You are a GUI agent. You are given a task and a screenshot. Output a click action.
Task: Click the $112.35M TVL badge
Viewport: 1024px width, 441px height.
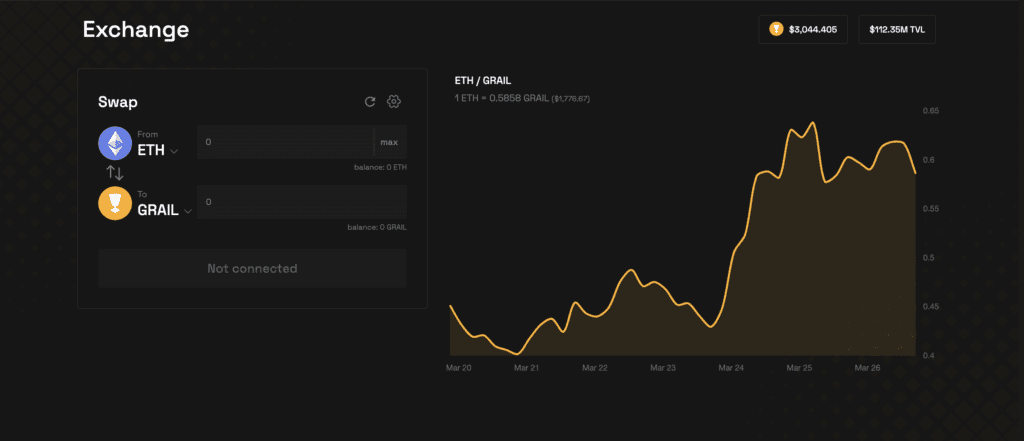point(897,29)
